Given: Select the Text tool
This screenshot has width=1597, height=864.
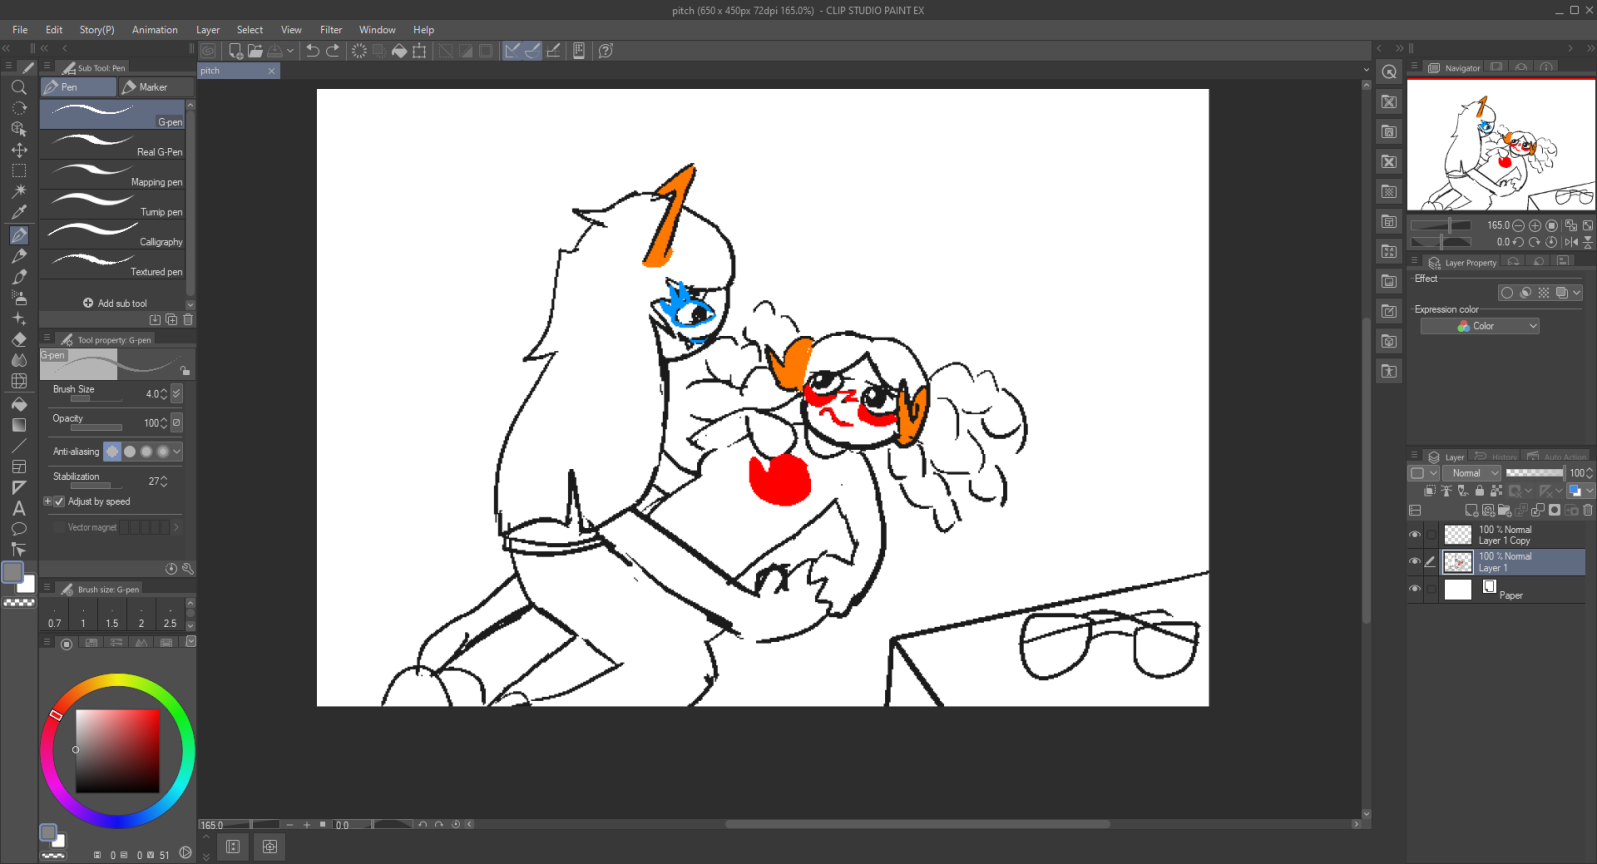Looking at the screenshot, I should coord(19,508).
